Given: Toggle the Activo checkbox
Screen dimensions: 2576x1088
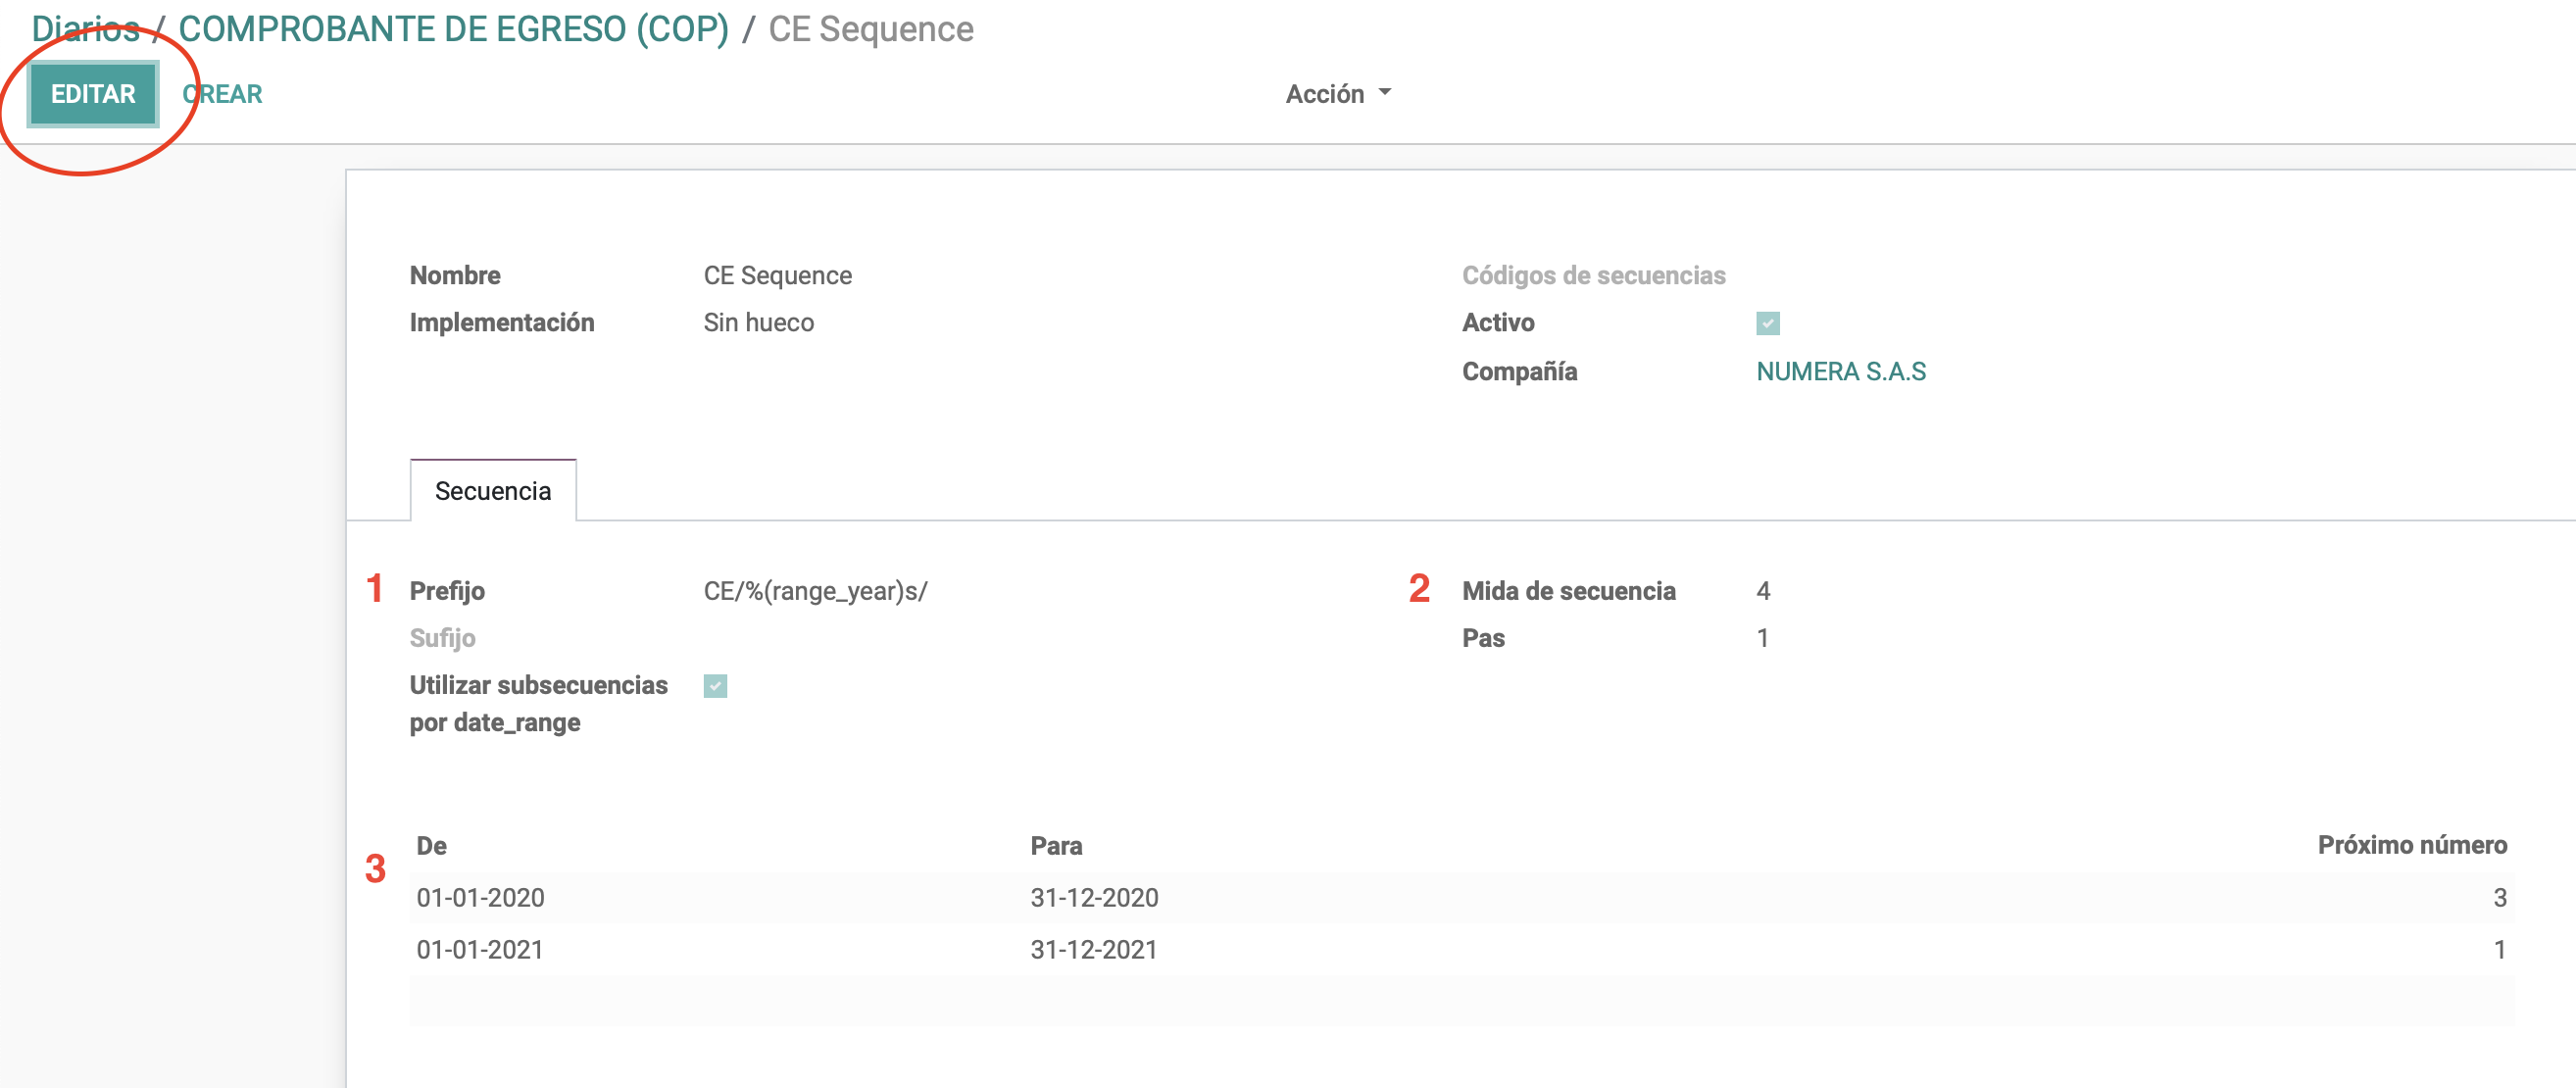Looking at the screenshot, I should coord(1767,323).
